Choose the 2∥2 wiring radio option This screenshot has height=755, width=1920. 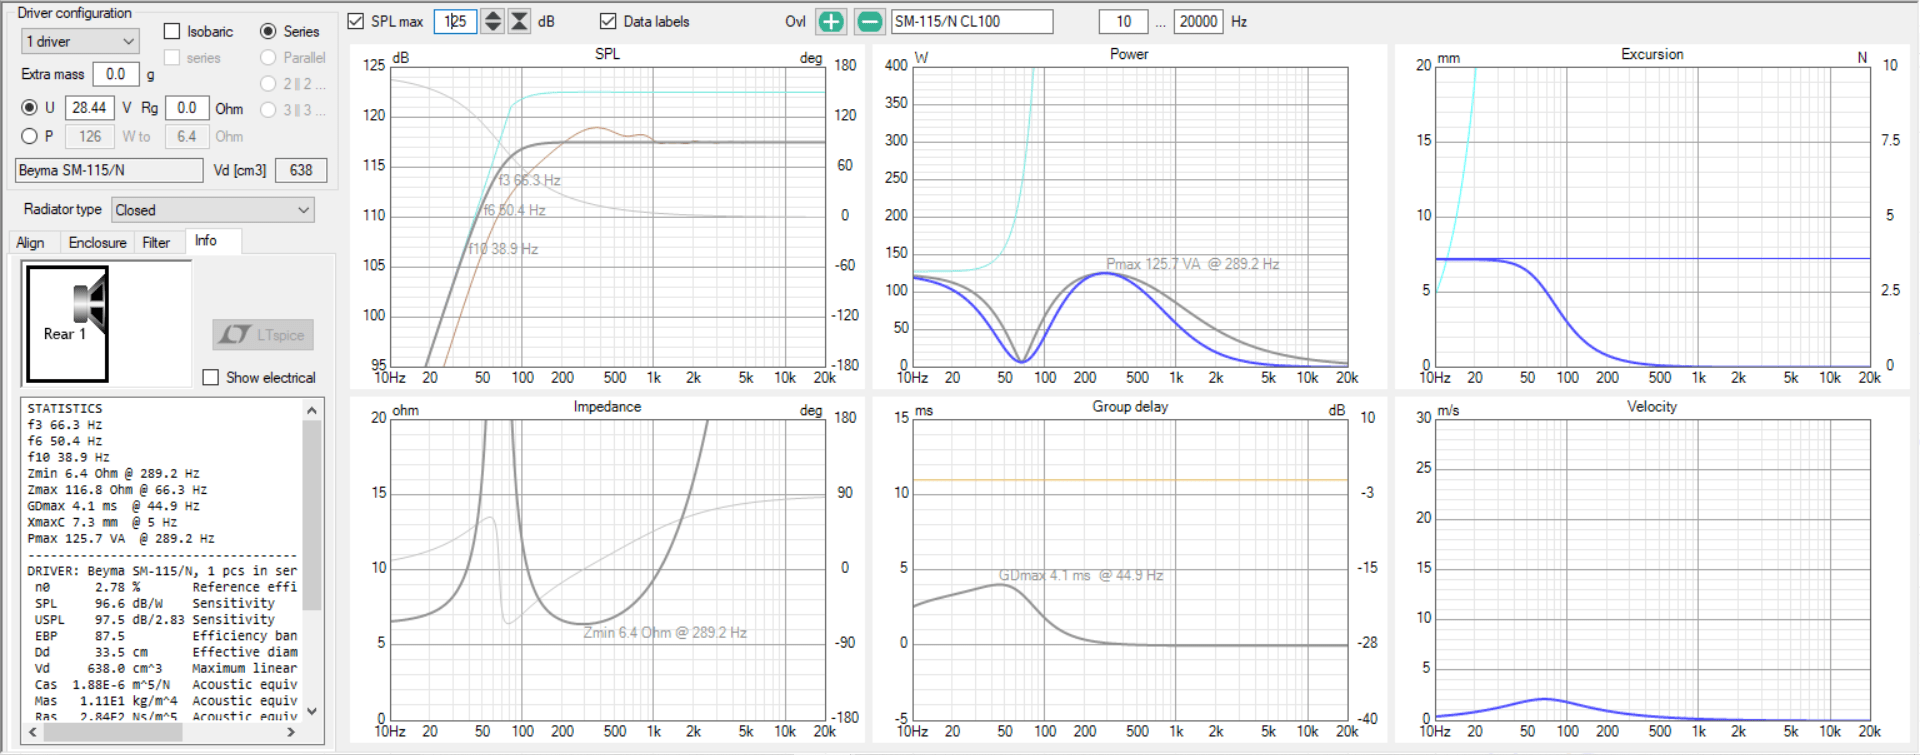pyautogui.click(x=268, y=84)
